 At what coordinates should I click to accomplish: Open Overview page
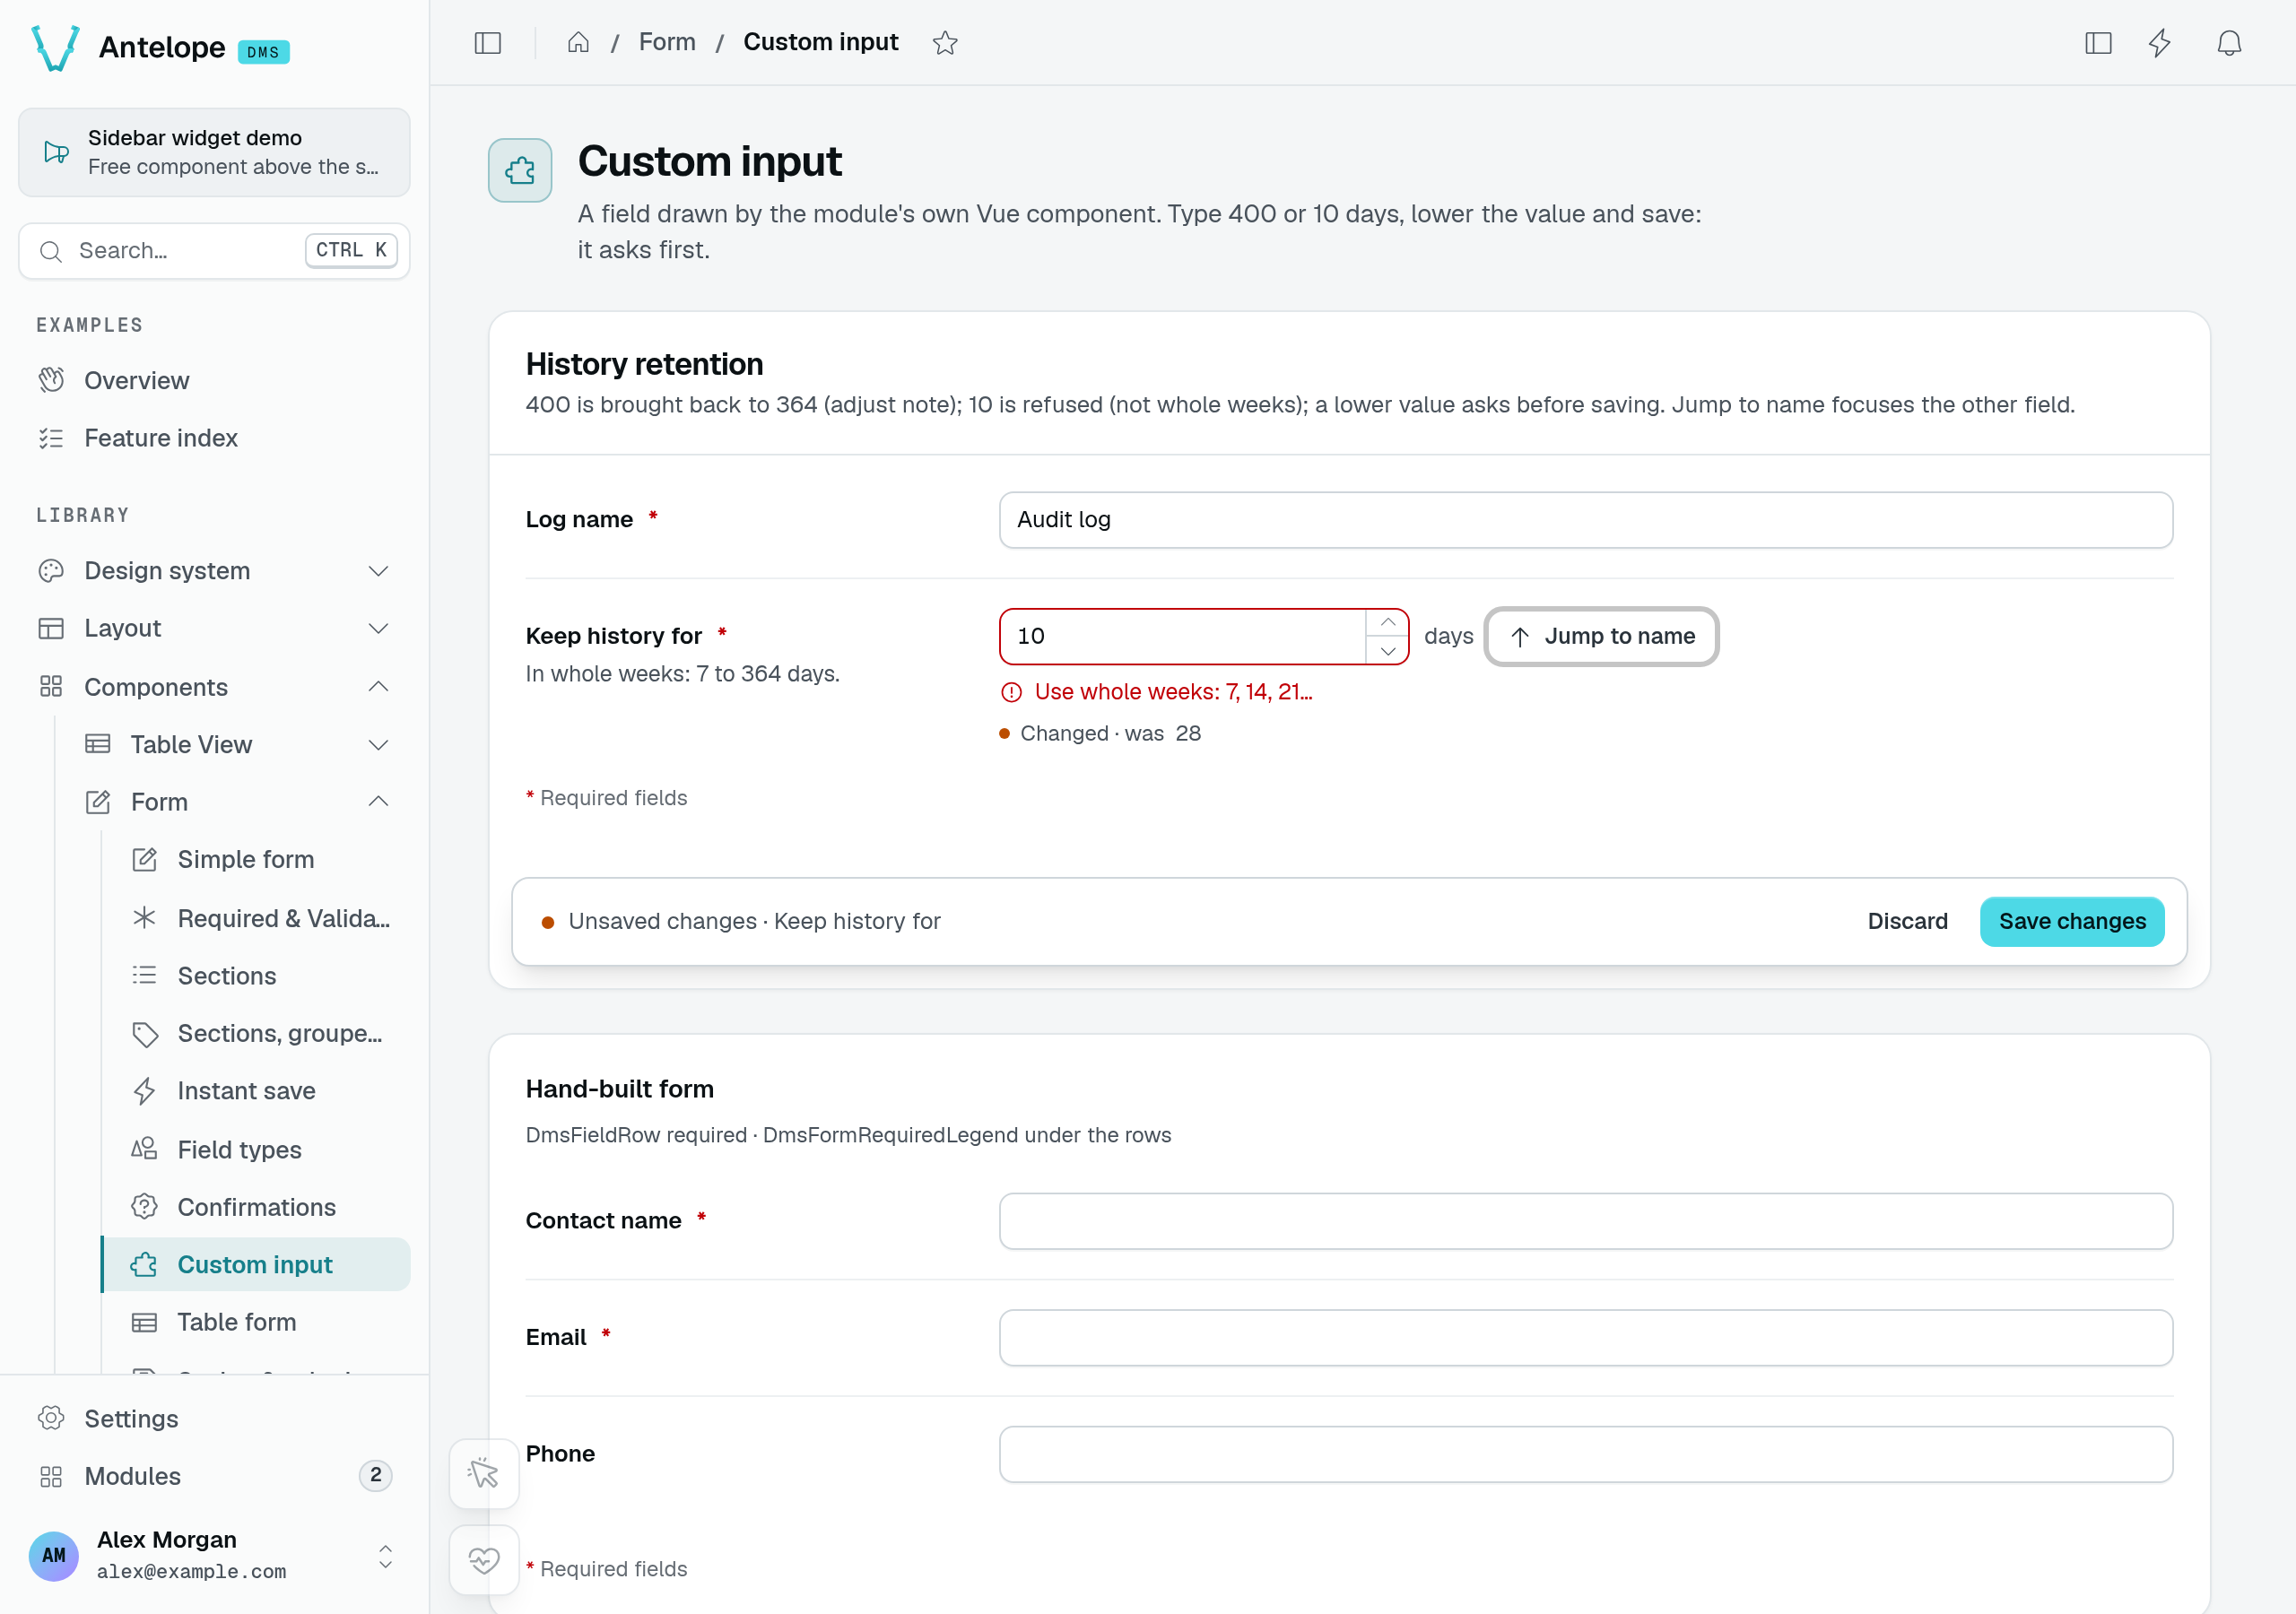[214, 380]
